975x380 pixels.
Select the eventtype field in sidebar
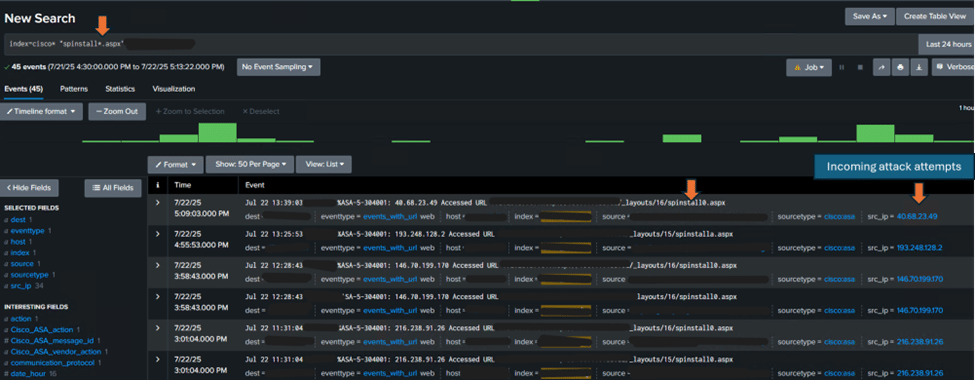coord(27,231)
